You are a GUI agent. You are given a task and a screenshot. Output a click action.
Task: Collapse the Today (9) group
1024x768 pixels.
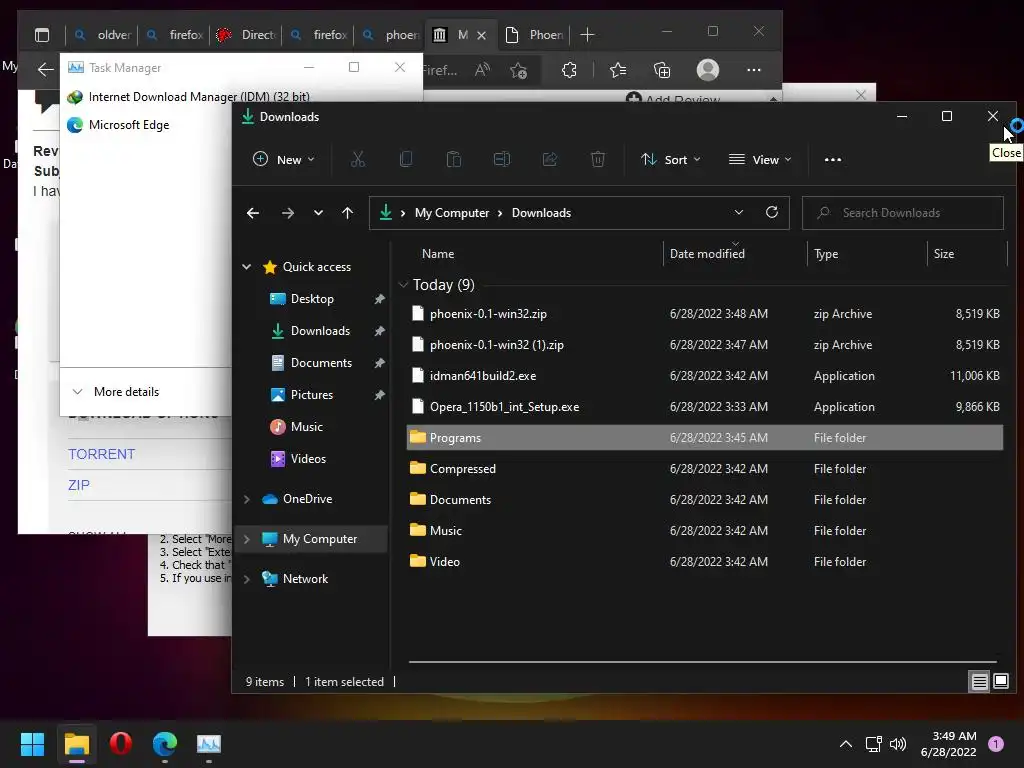pyautogui.click(x=403, y=285)
